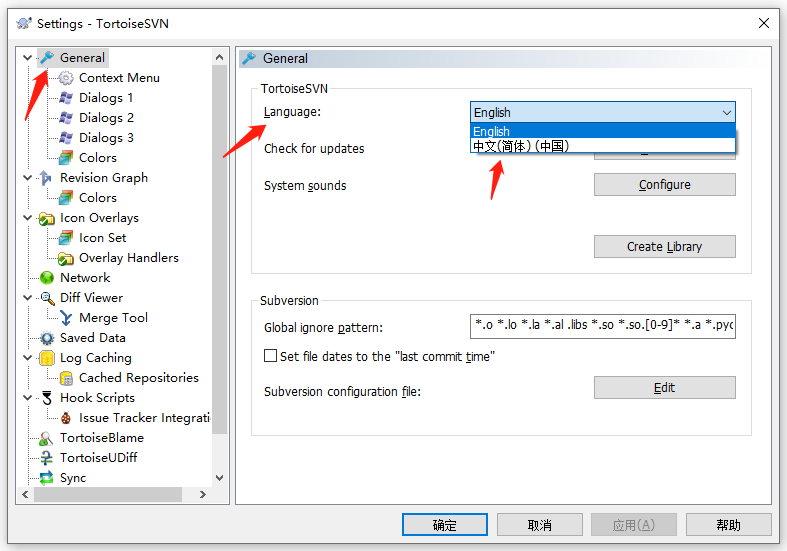Select the Overlay Handlers row text
This screenshot has width=787, height=551.
click(x=128, y=258)
